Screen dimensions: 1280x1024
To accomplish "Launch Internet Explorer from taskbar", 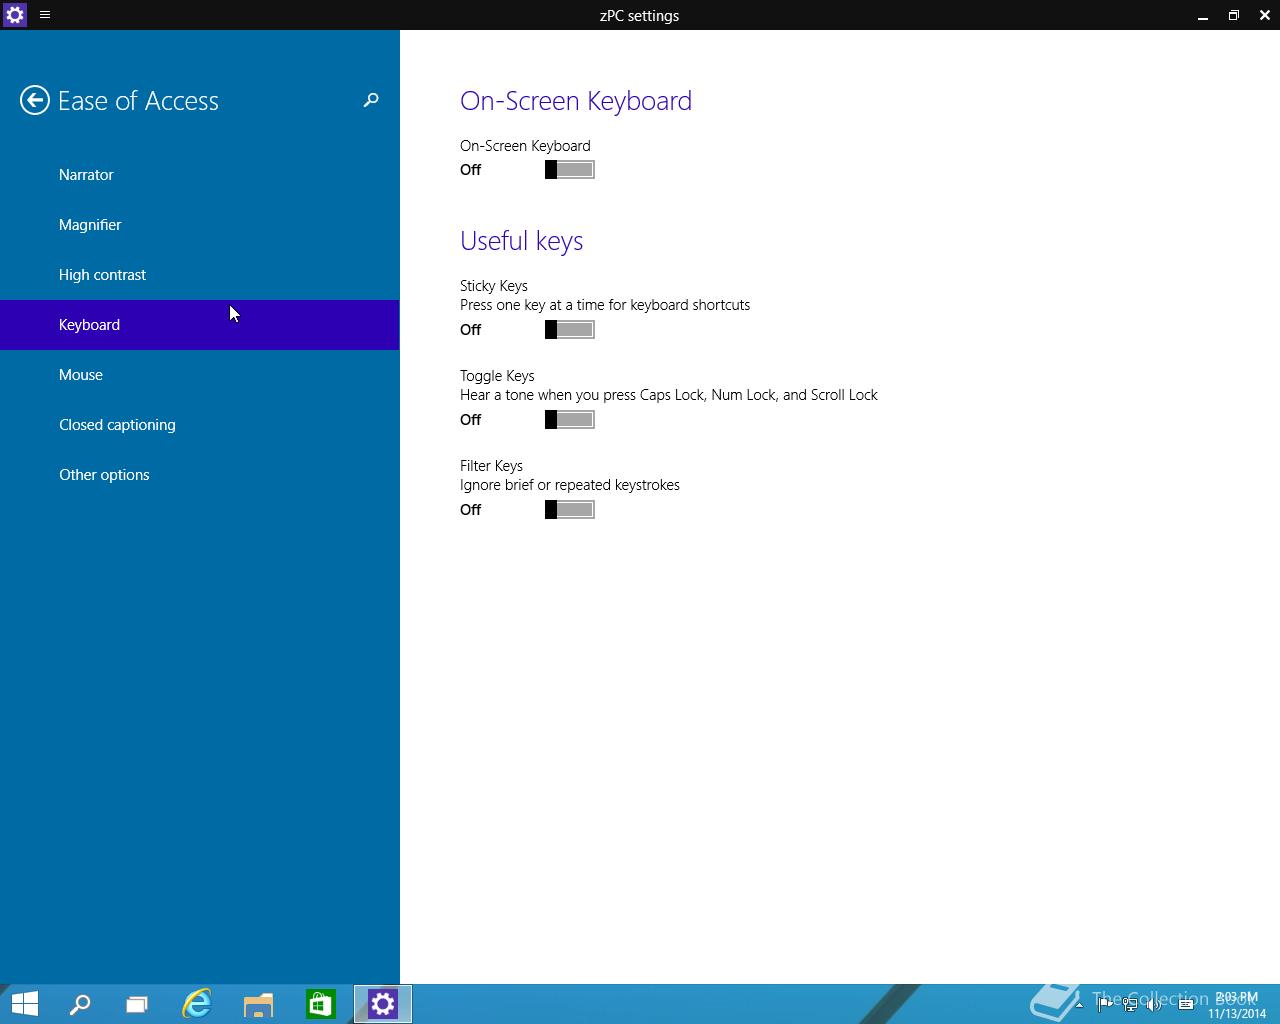I will point(197,1004).
